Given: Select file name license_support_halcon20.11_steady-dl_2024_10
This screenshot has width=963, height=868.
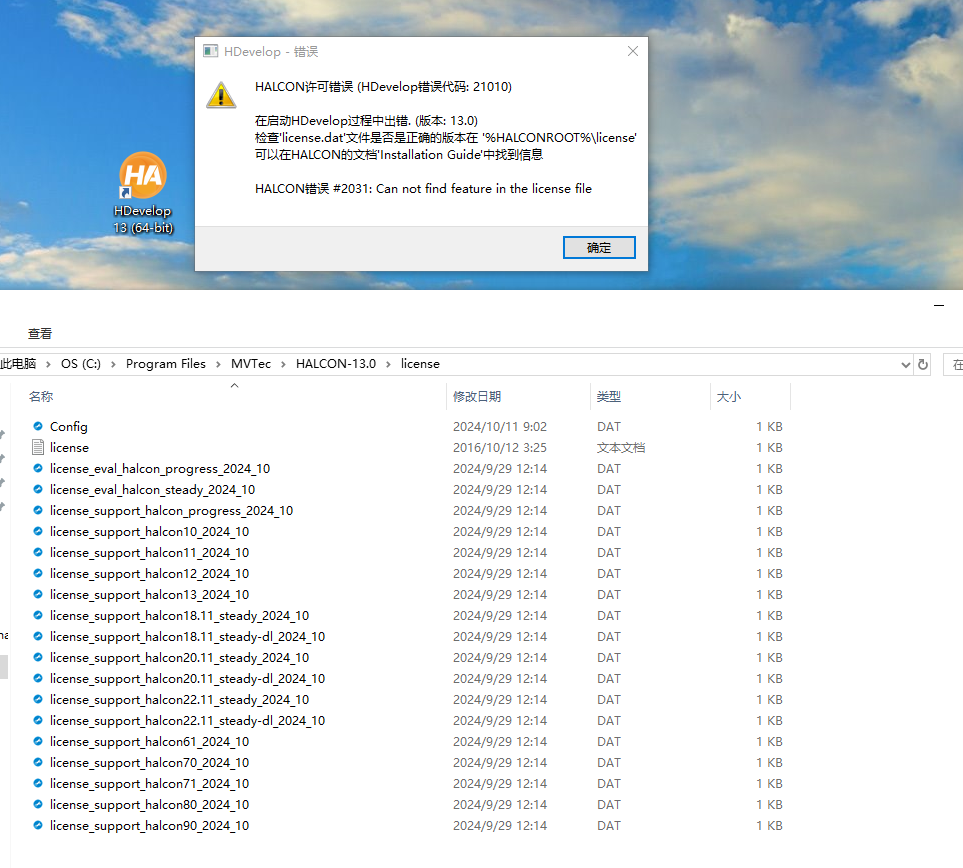Looking at the screenshot, I should 187,679.
